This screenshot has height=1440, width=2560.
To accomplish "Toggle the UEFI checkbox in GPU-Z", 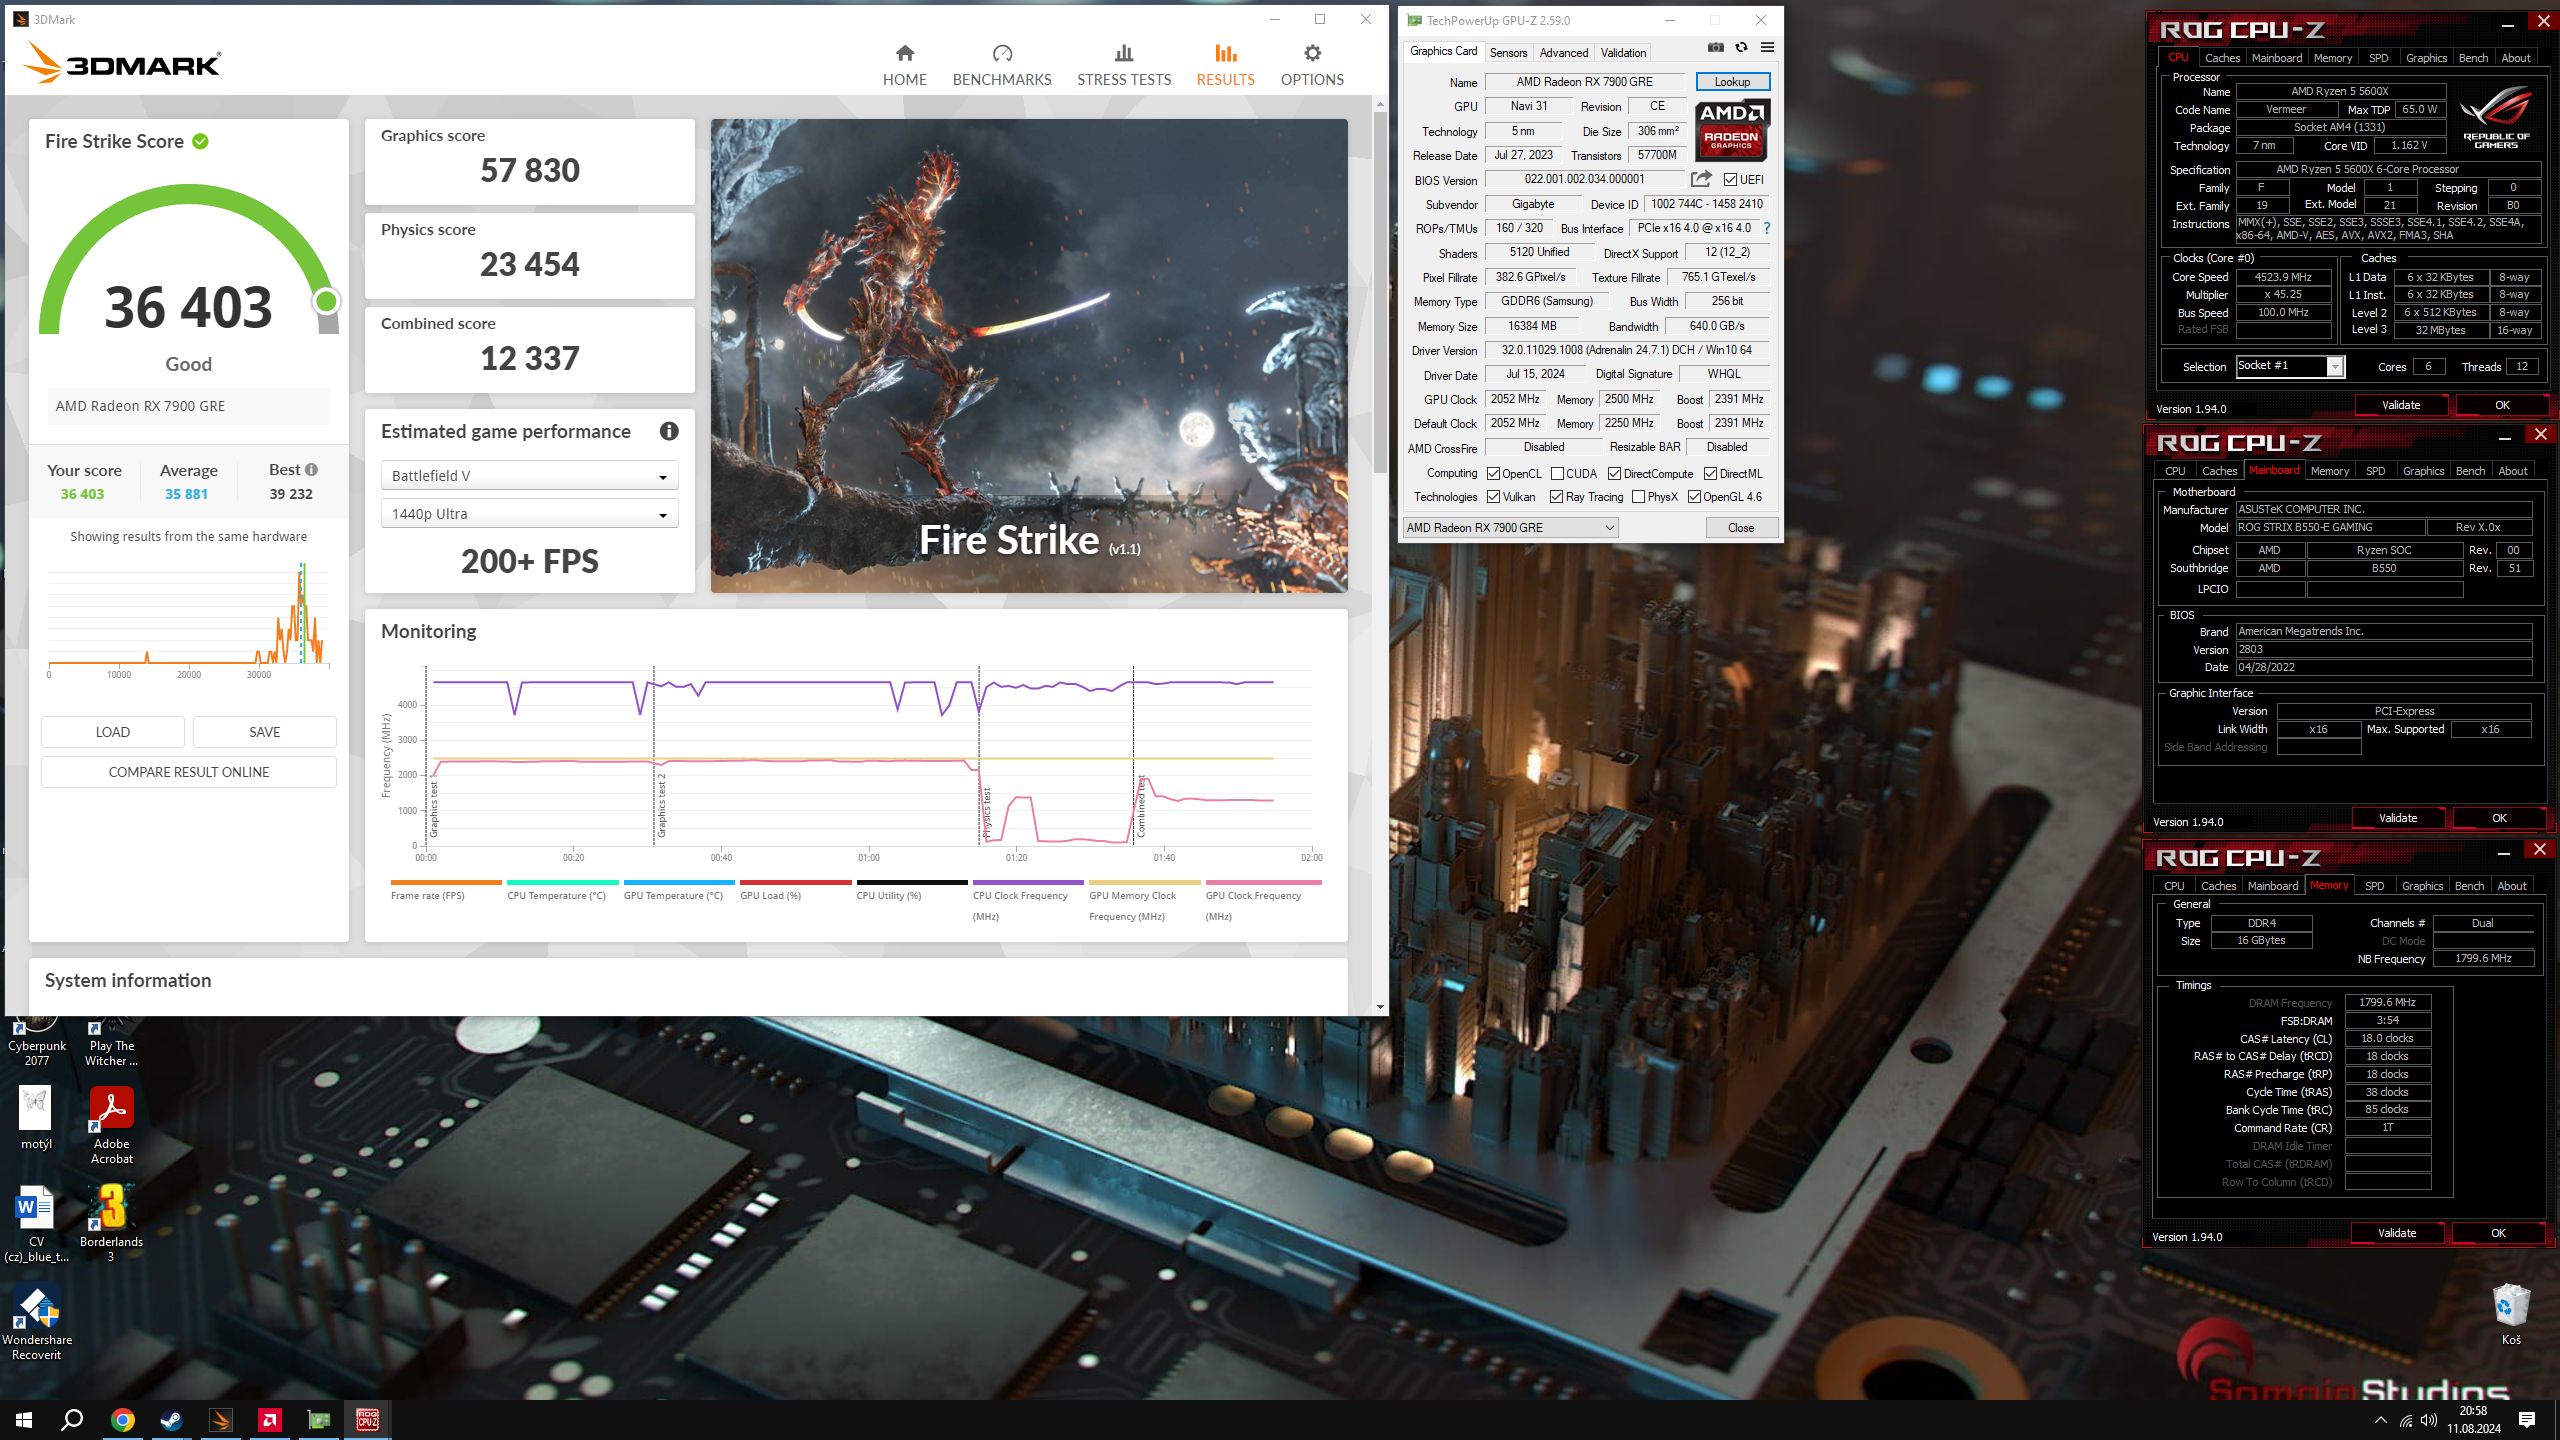I will (x=1731, y=180).
